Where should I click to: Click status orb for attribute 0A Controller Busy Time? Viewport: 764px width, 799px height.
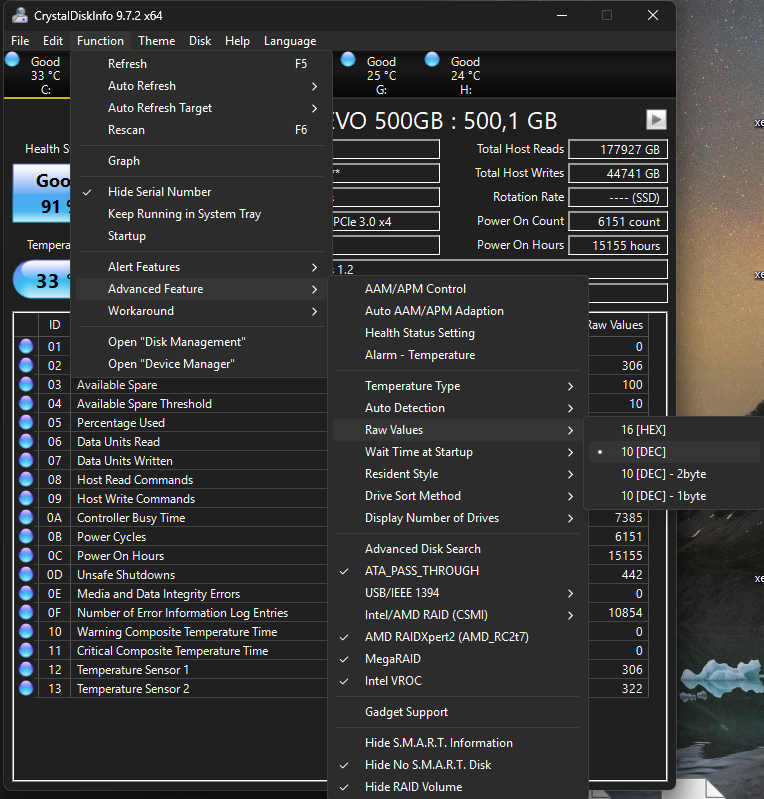26,518
